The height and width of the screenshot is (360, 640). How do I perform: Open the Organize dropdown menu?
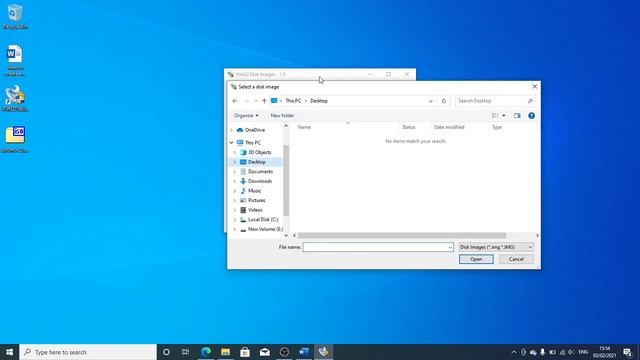tap(246, 116)
